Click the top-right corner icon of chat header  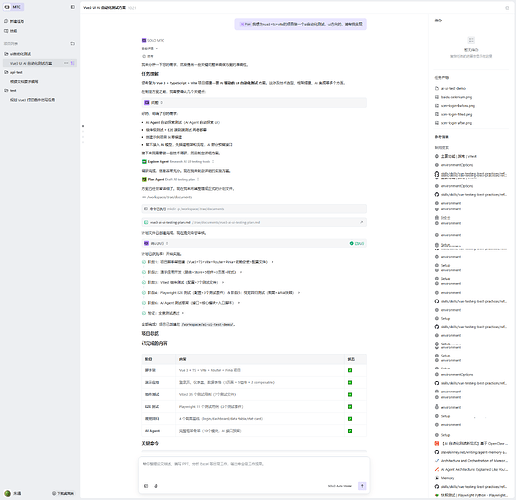click(507, 8)
